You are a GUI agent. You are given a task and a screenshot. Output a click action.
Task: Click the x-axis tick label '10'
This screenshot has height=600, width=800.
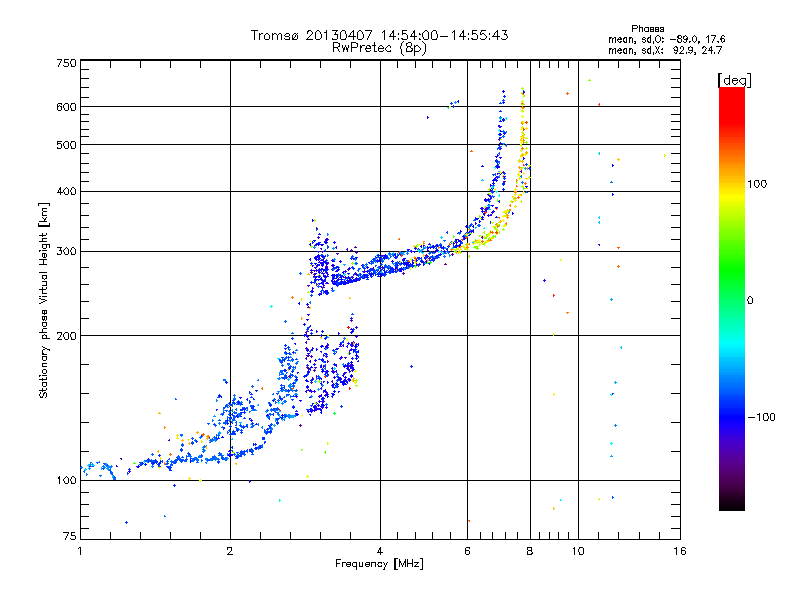578,551
